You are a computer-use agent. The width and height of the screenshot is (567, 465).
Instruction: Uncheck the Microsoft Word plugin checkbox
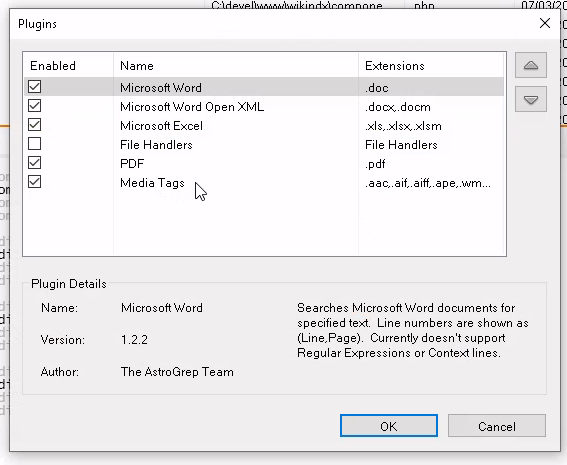(35, 87)
